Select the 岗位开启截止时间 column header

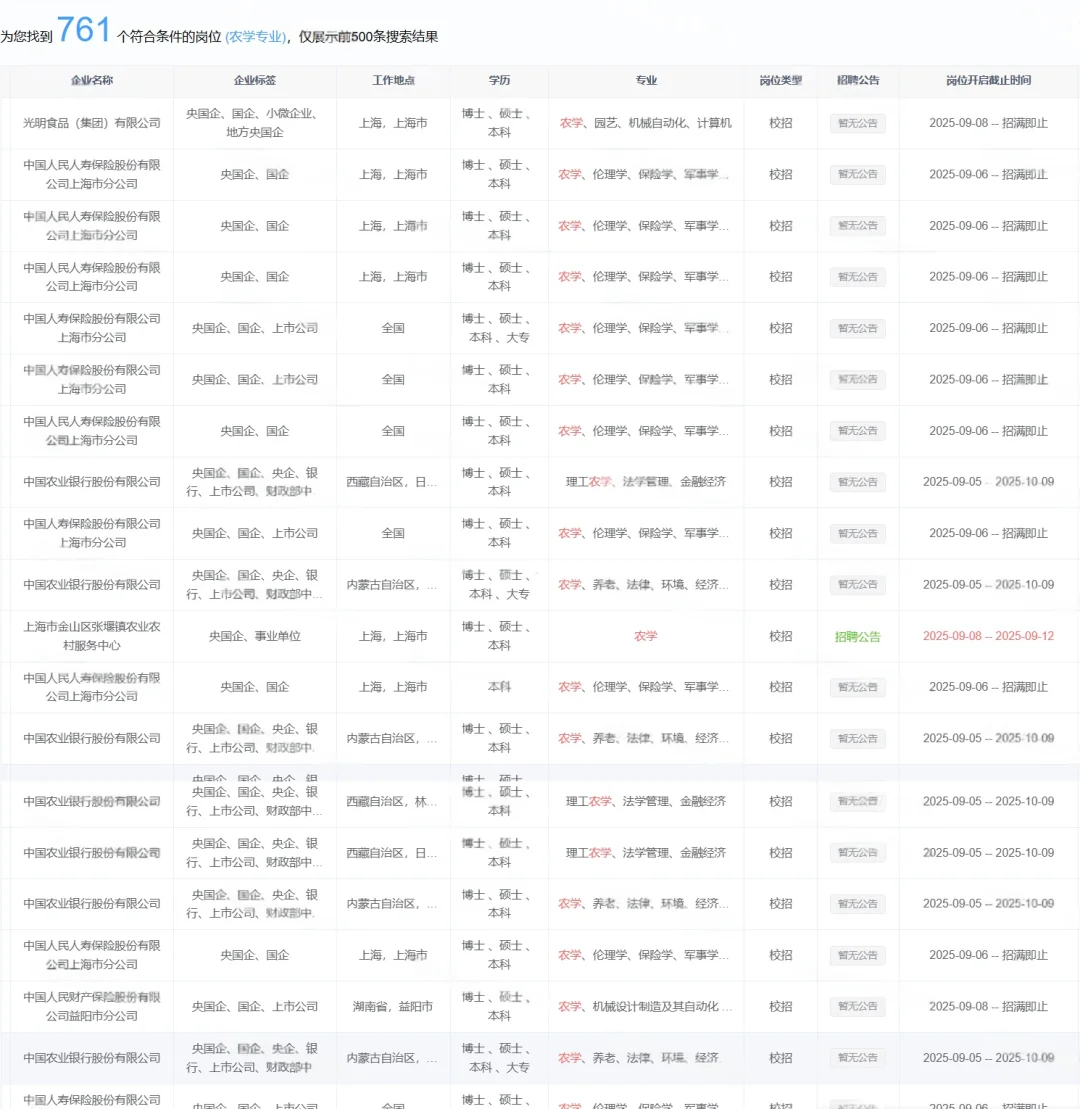pyautogui.click(x=989, y=80)
